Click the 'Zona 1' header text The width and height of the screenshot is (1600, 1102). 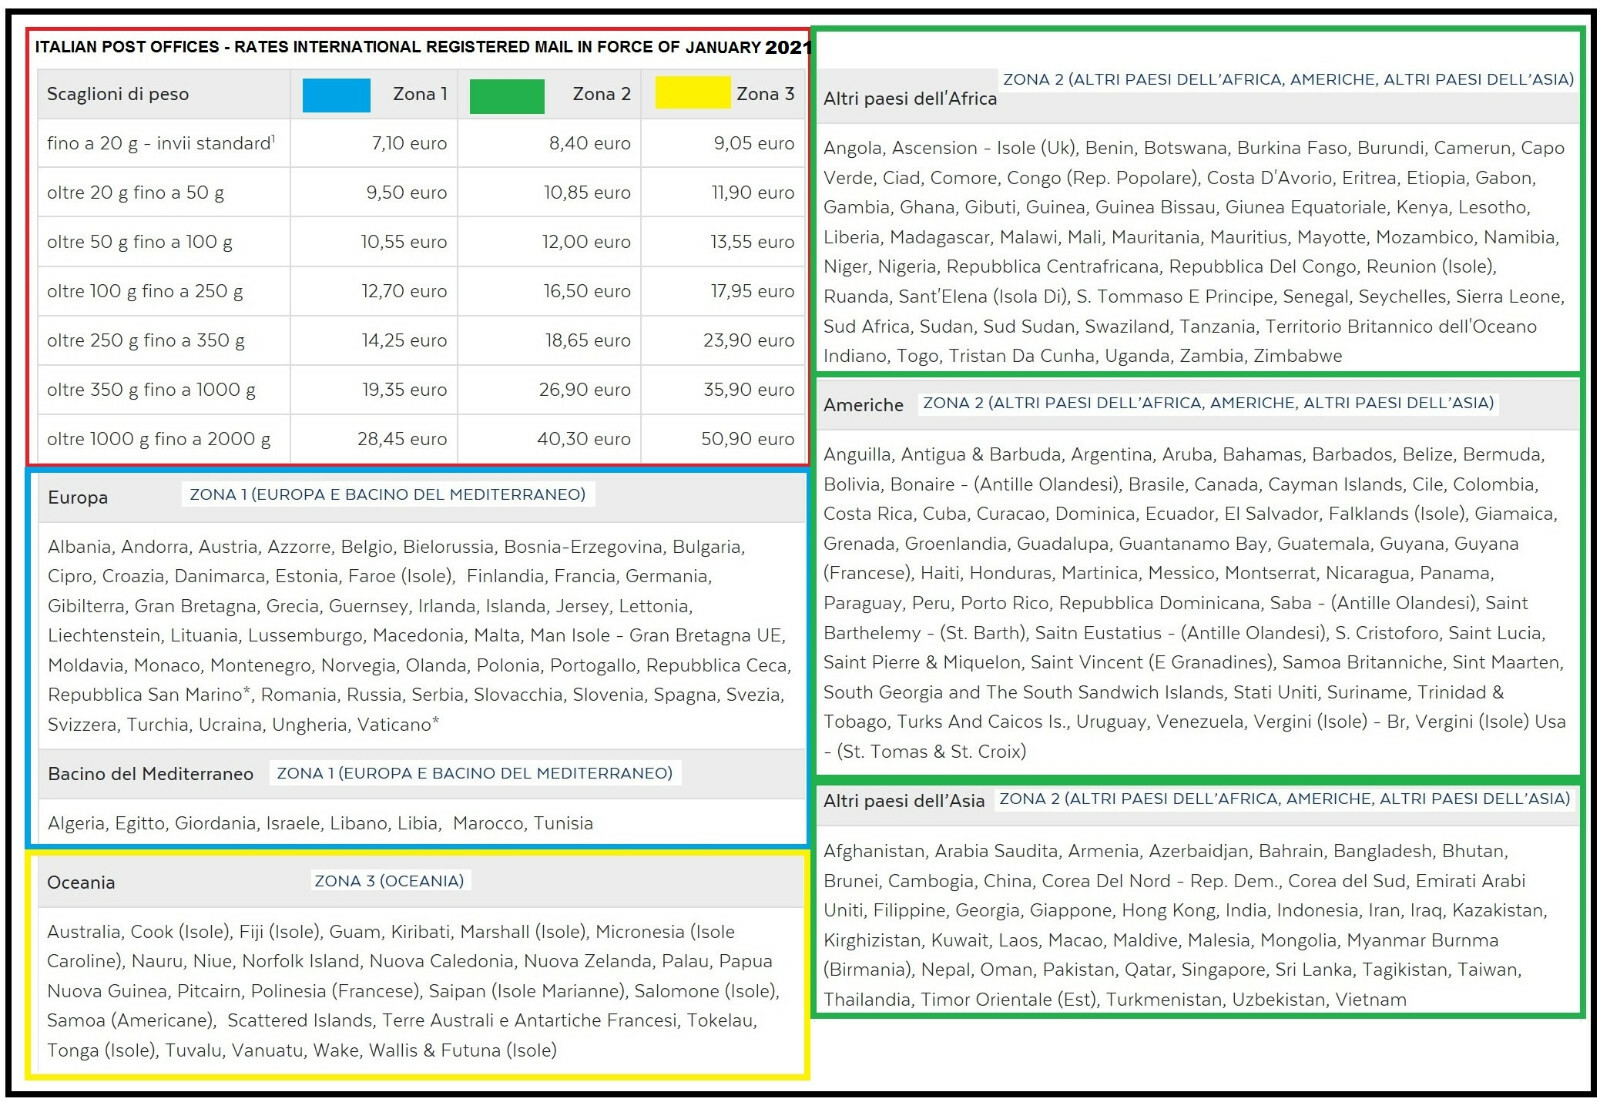click(x=420, y=94)
